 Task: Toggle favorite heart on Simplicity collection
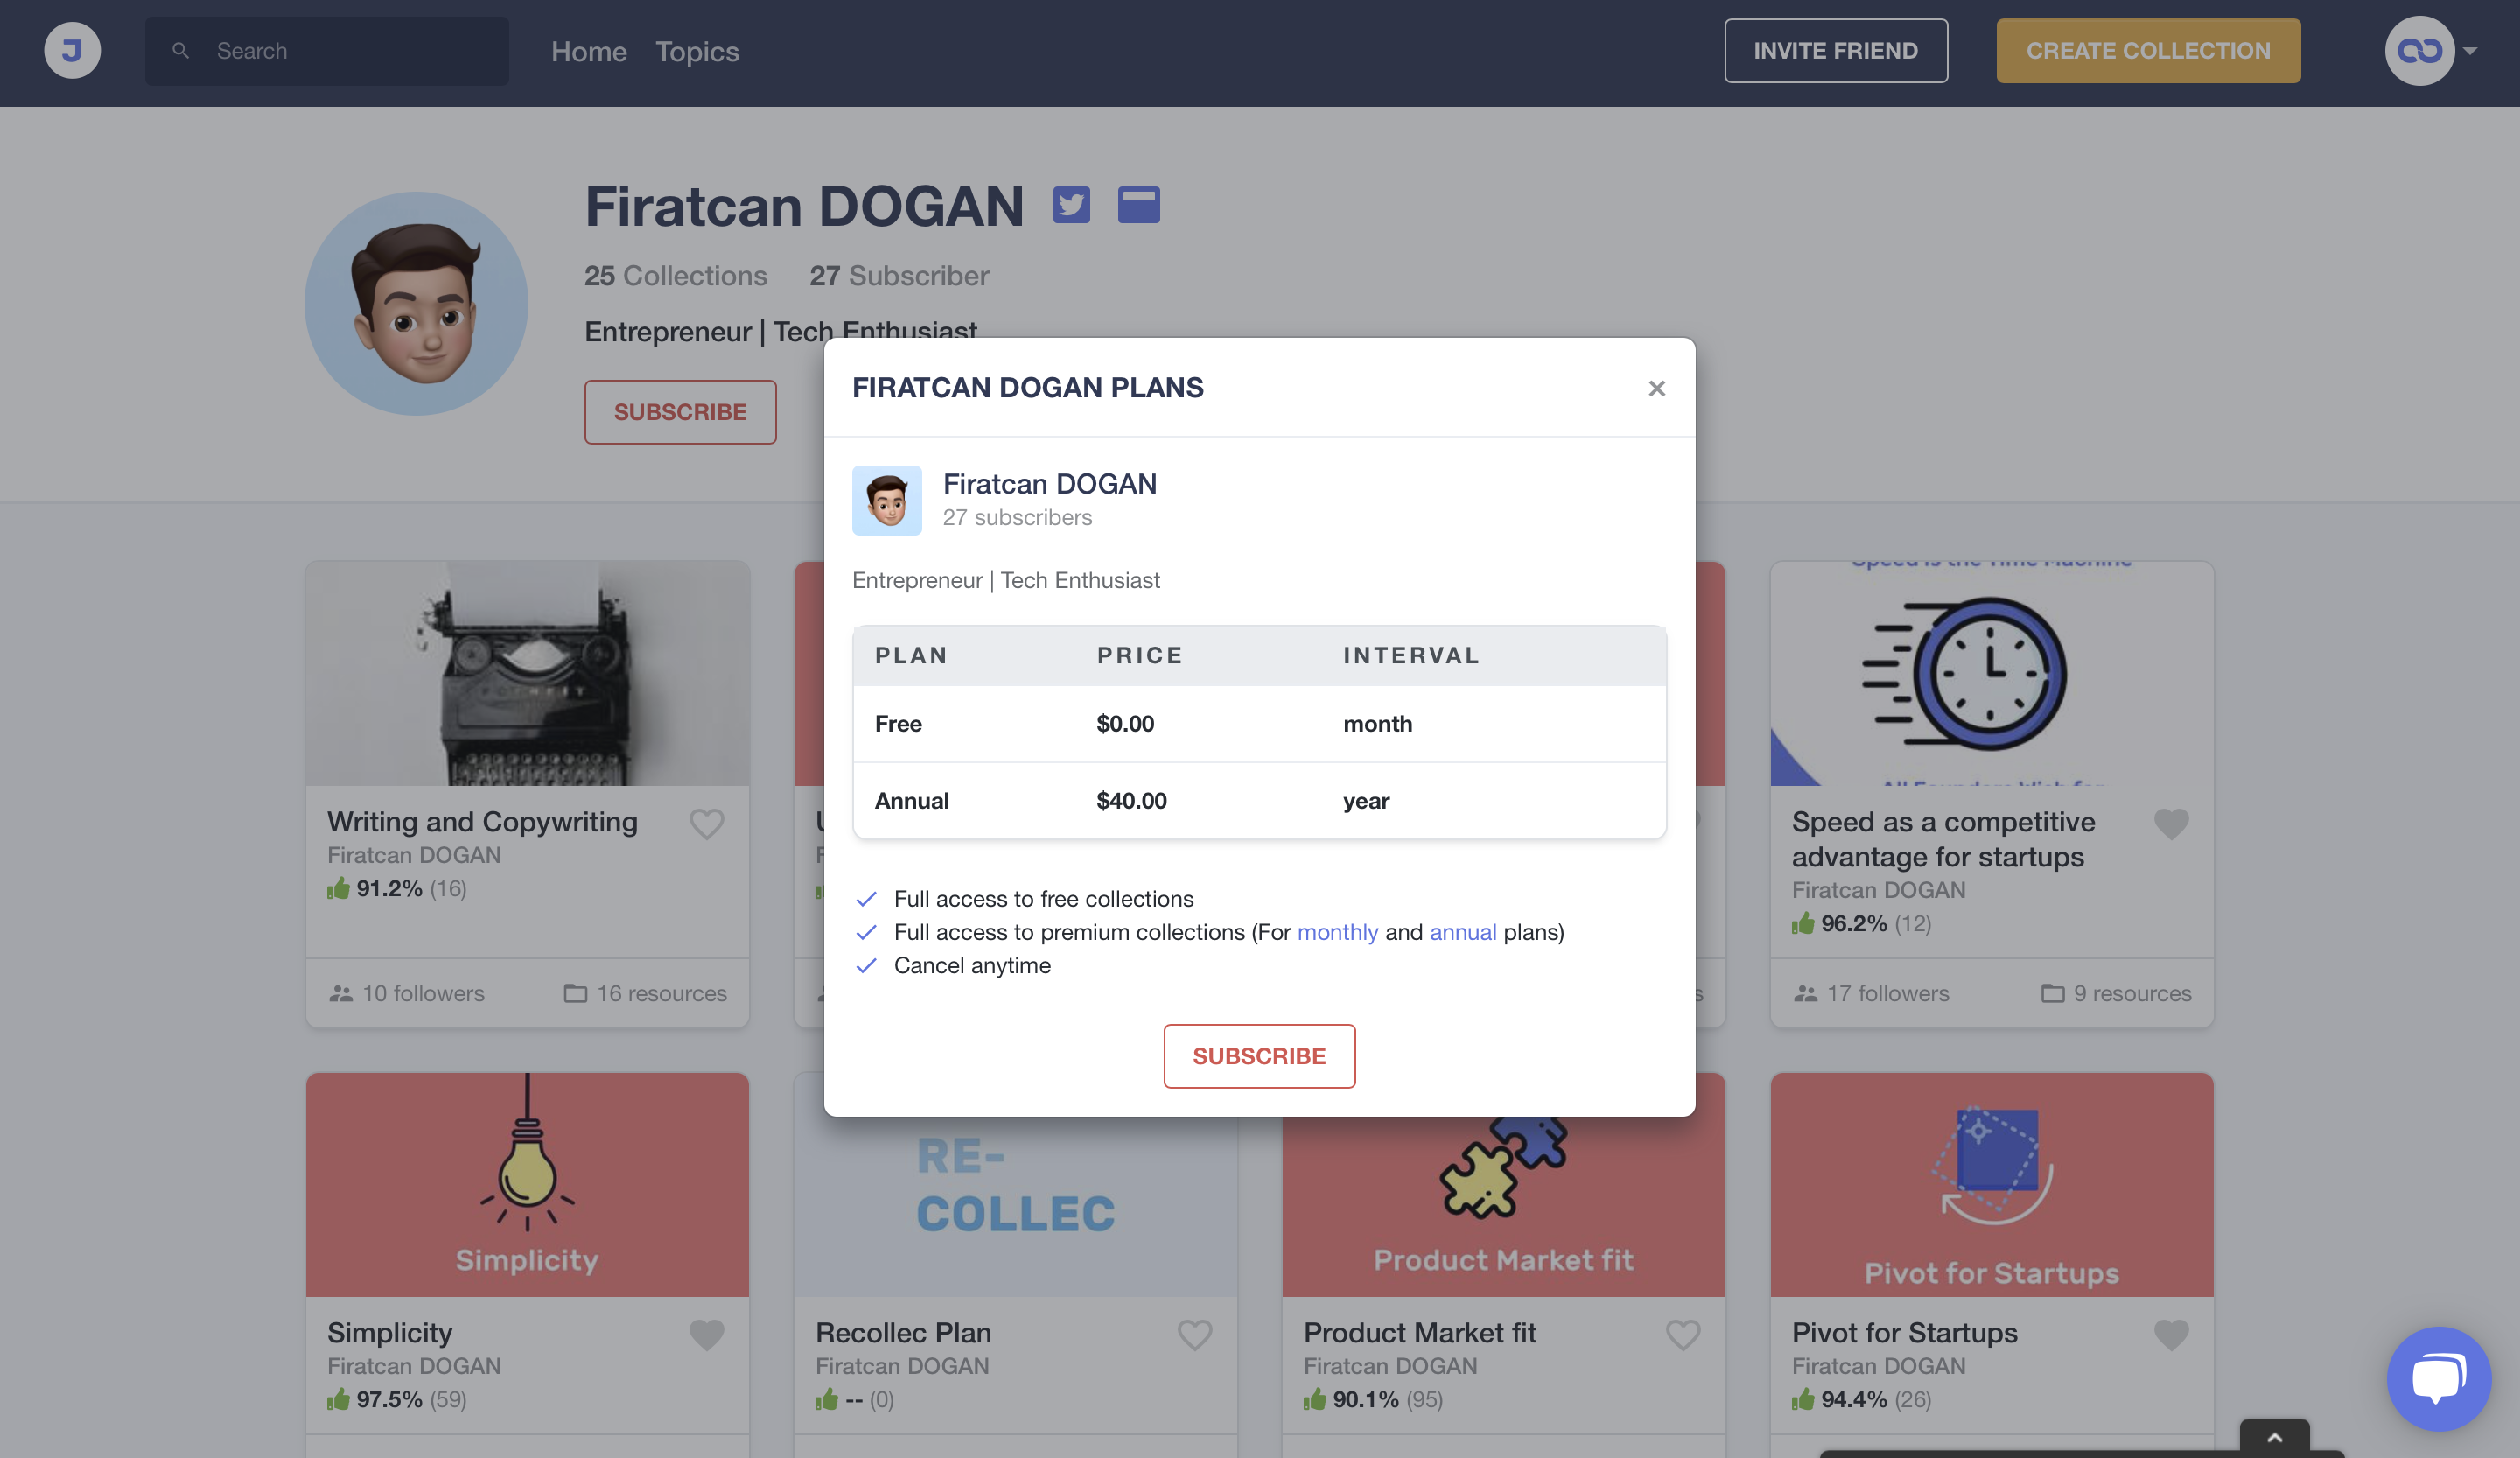pyautogui.click(x=706, y=1334)
